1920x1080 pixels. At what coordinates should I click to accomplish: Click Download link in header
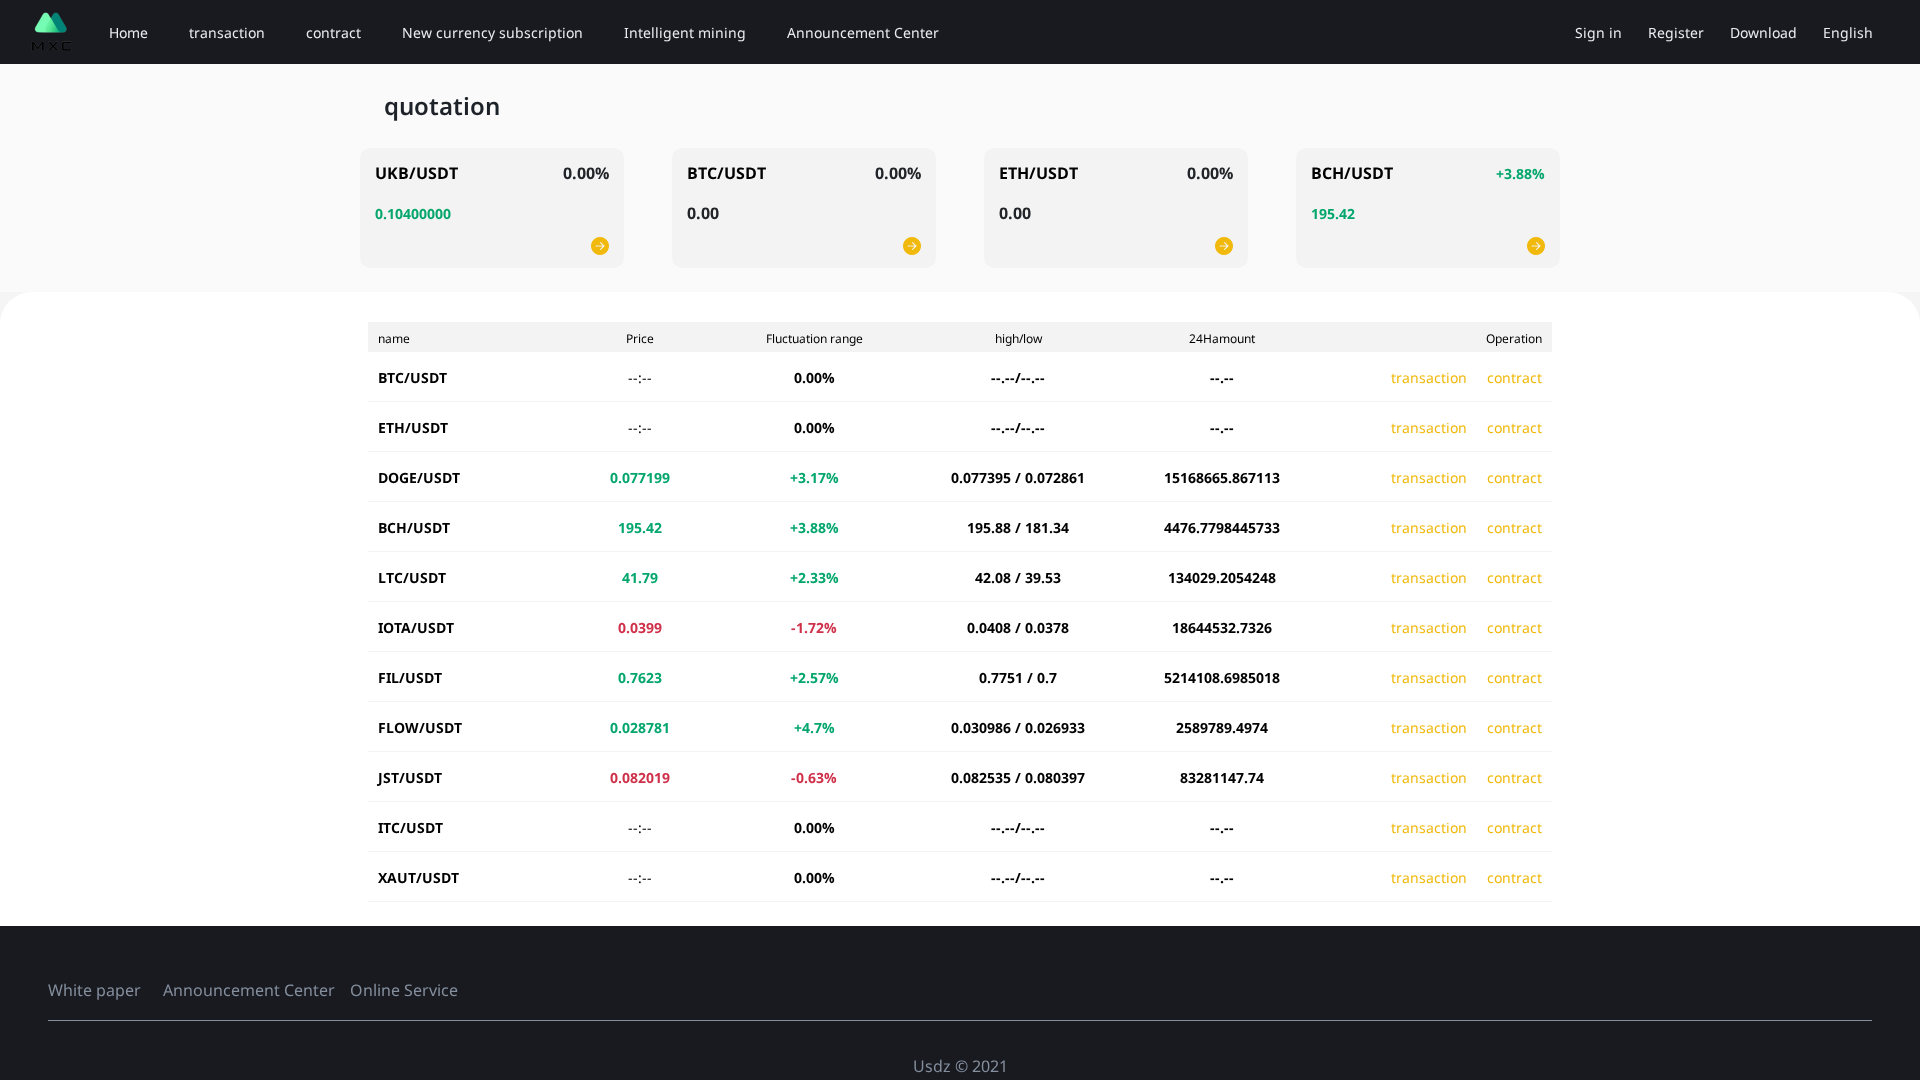1763,33
